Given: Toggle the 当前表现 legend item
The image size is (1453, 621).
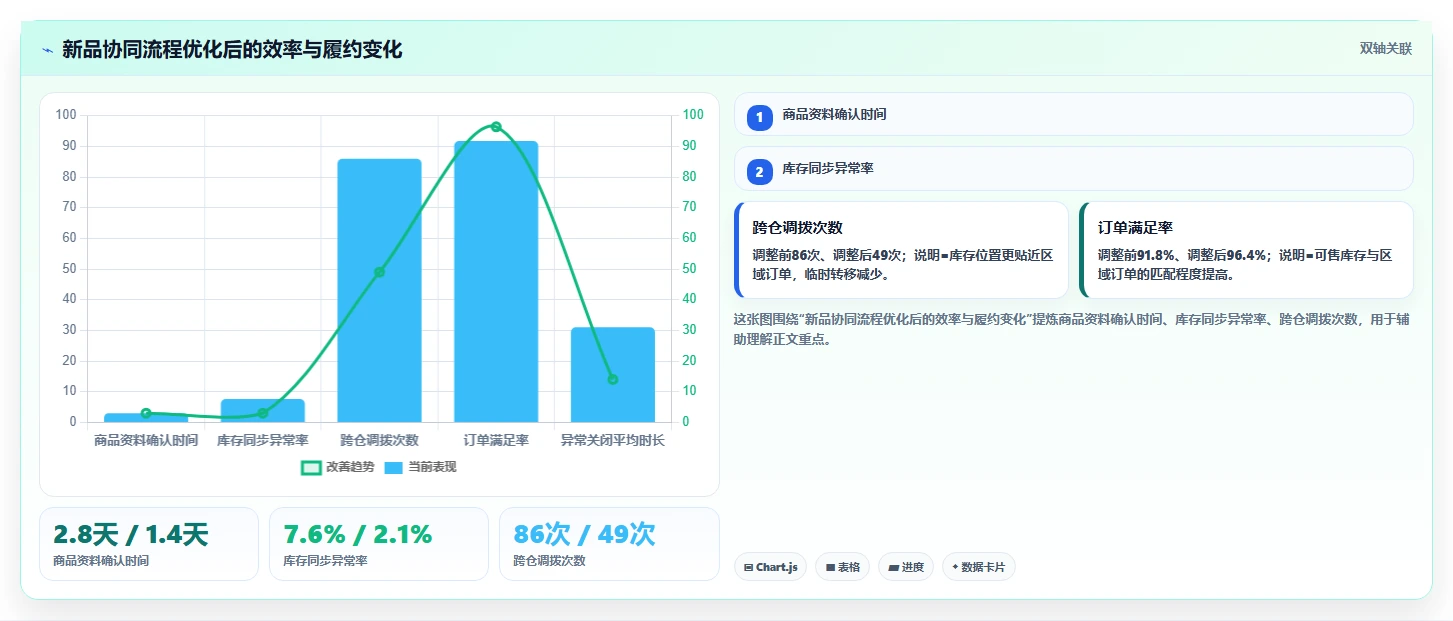Looking at the screenshot, I should [x=420, y=467].
